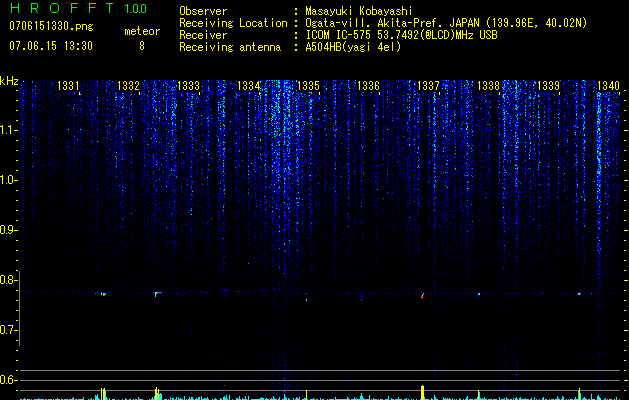Click the 1331 time marker

[x=68, y=86]
